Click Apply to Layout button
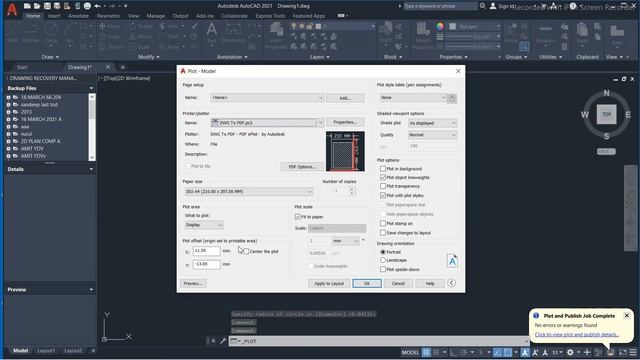 [x=329, y=283]
